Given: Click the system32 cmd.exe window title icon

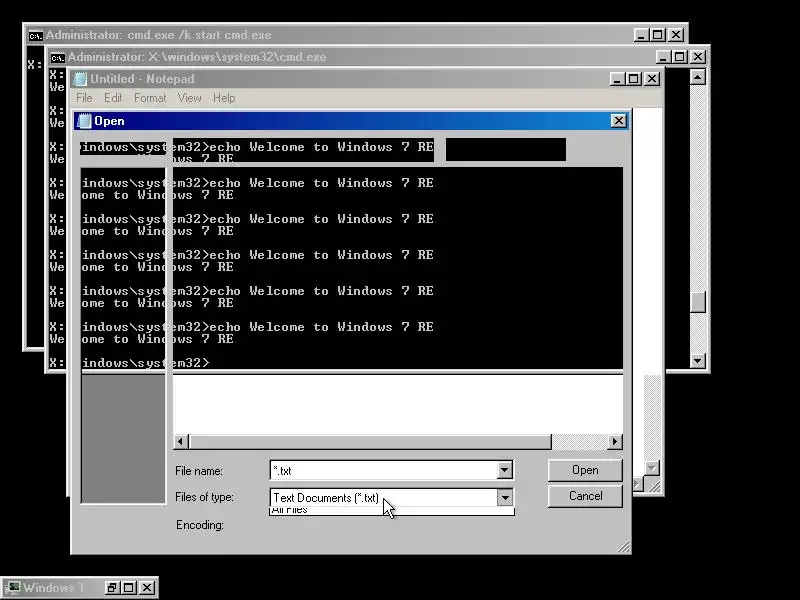Looking at the screenshot, I should coord(58,57).
